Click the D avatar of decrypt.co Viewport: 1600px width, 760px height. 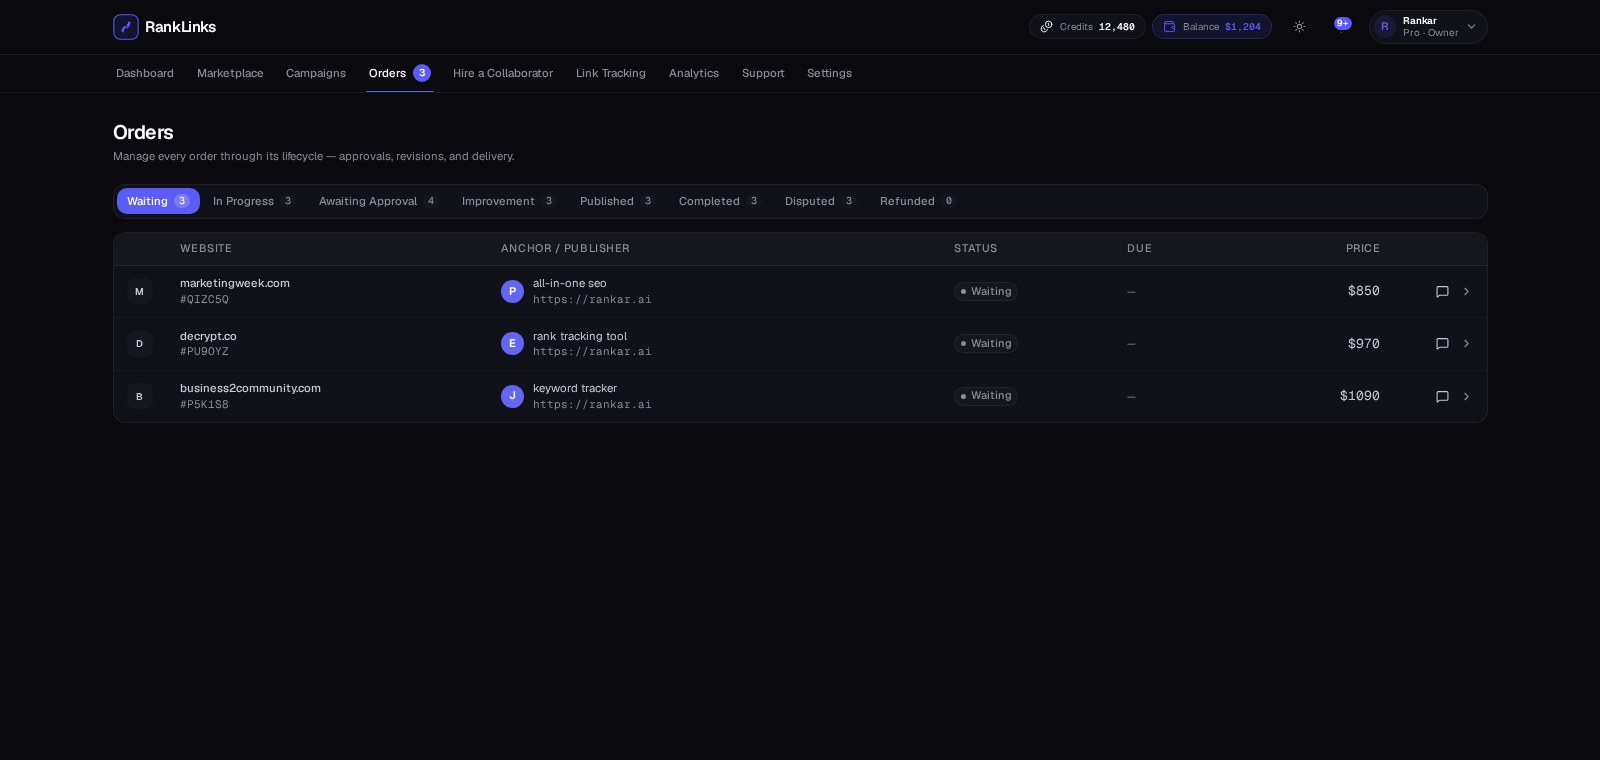pyautogui.click(x=139, y=344)
